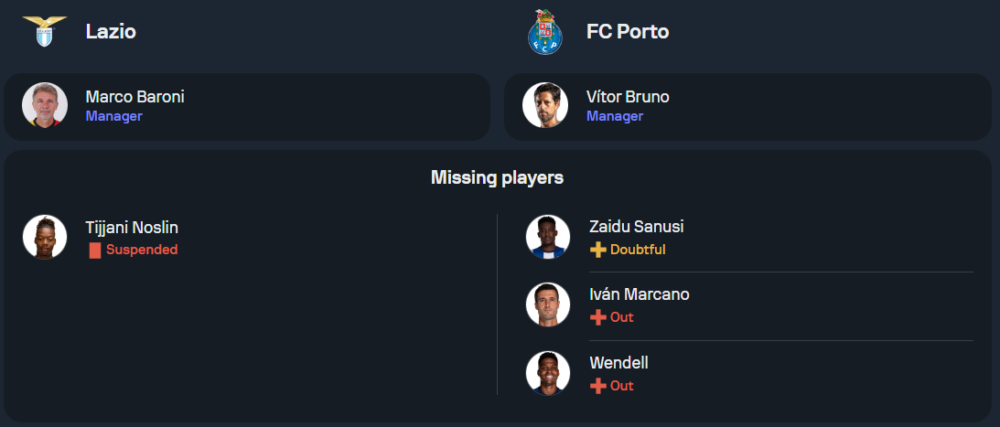Click the Iván Marcano name
Viewport: 1000px width, 427px height.
coord(637,295)
